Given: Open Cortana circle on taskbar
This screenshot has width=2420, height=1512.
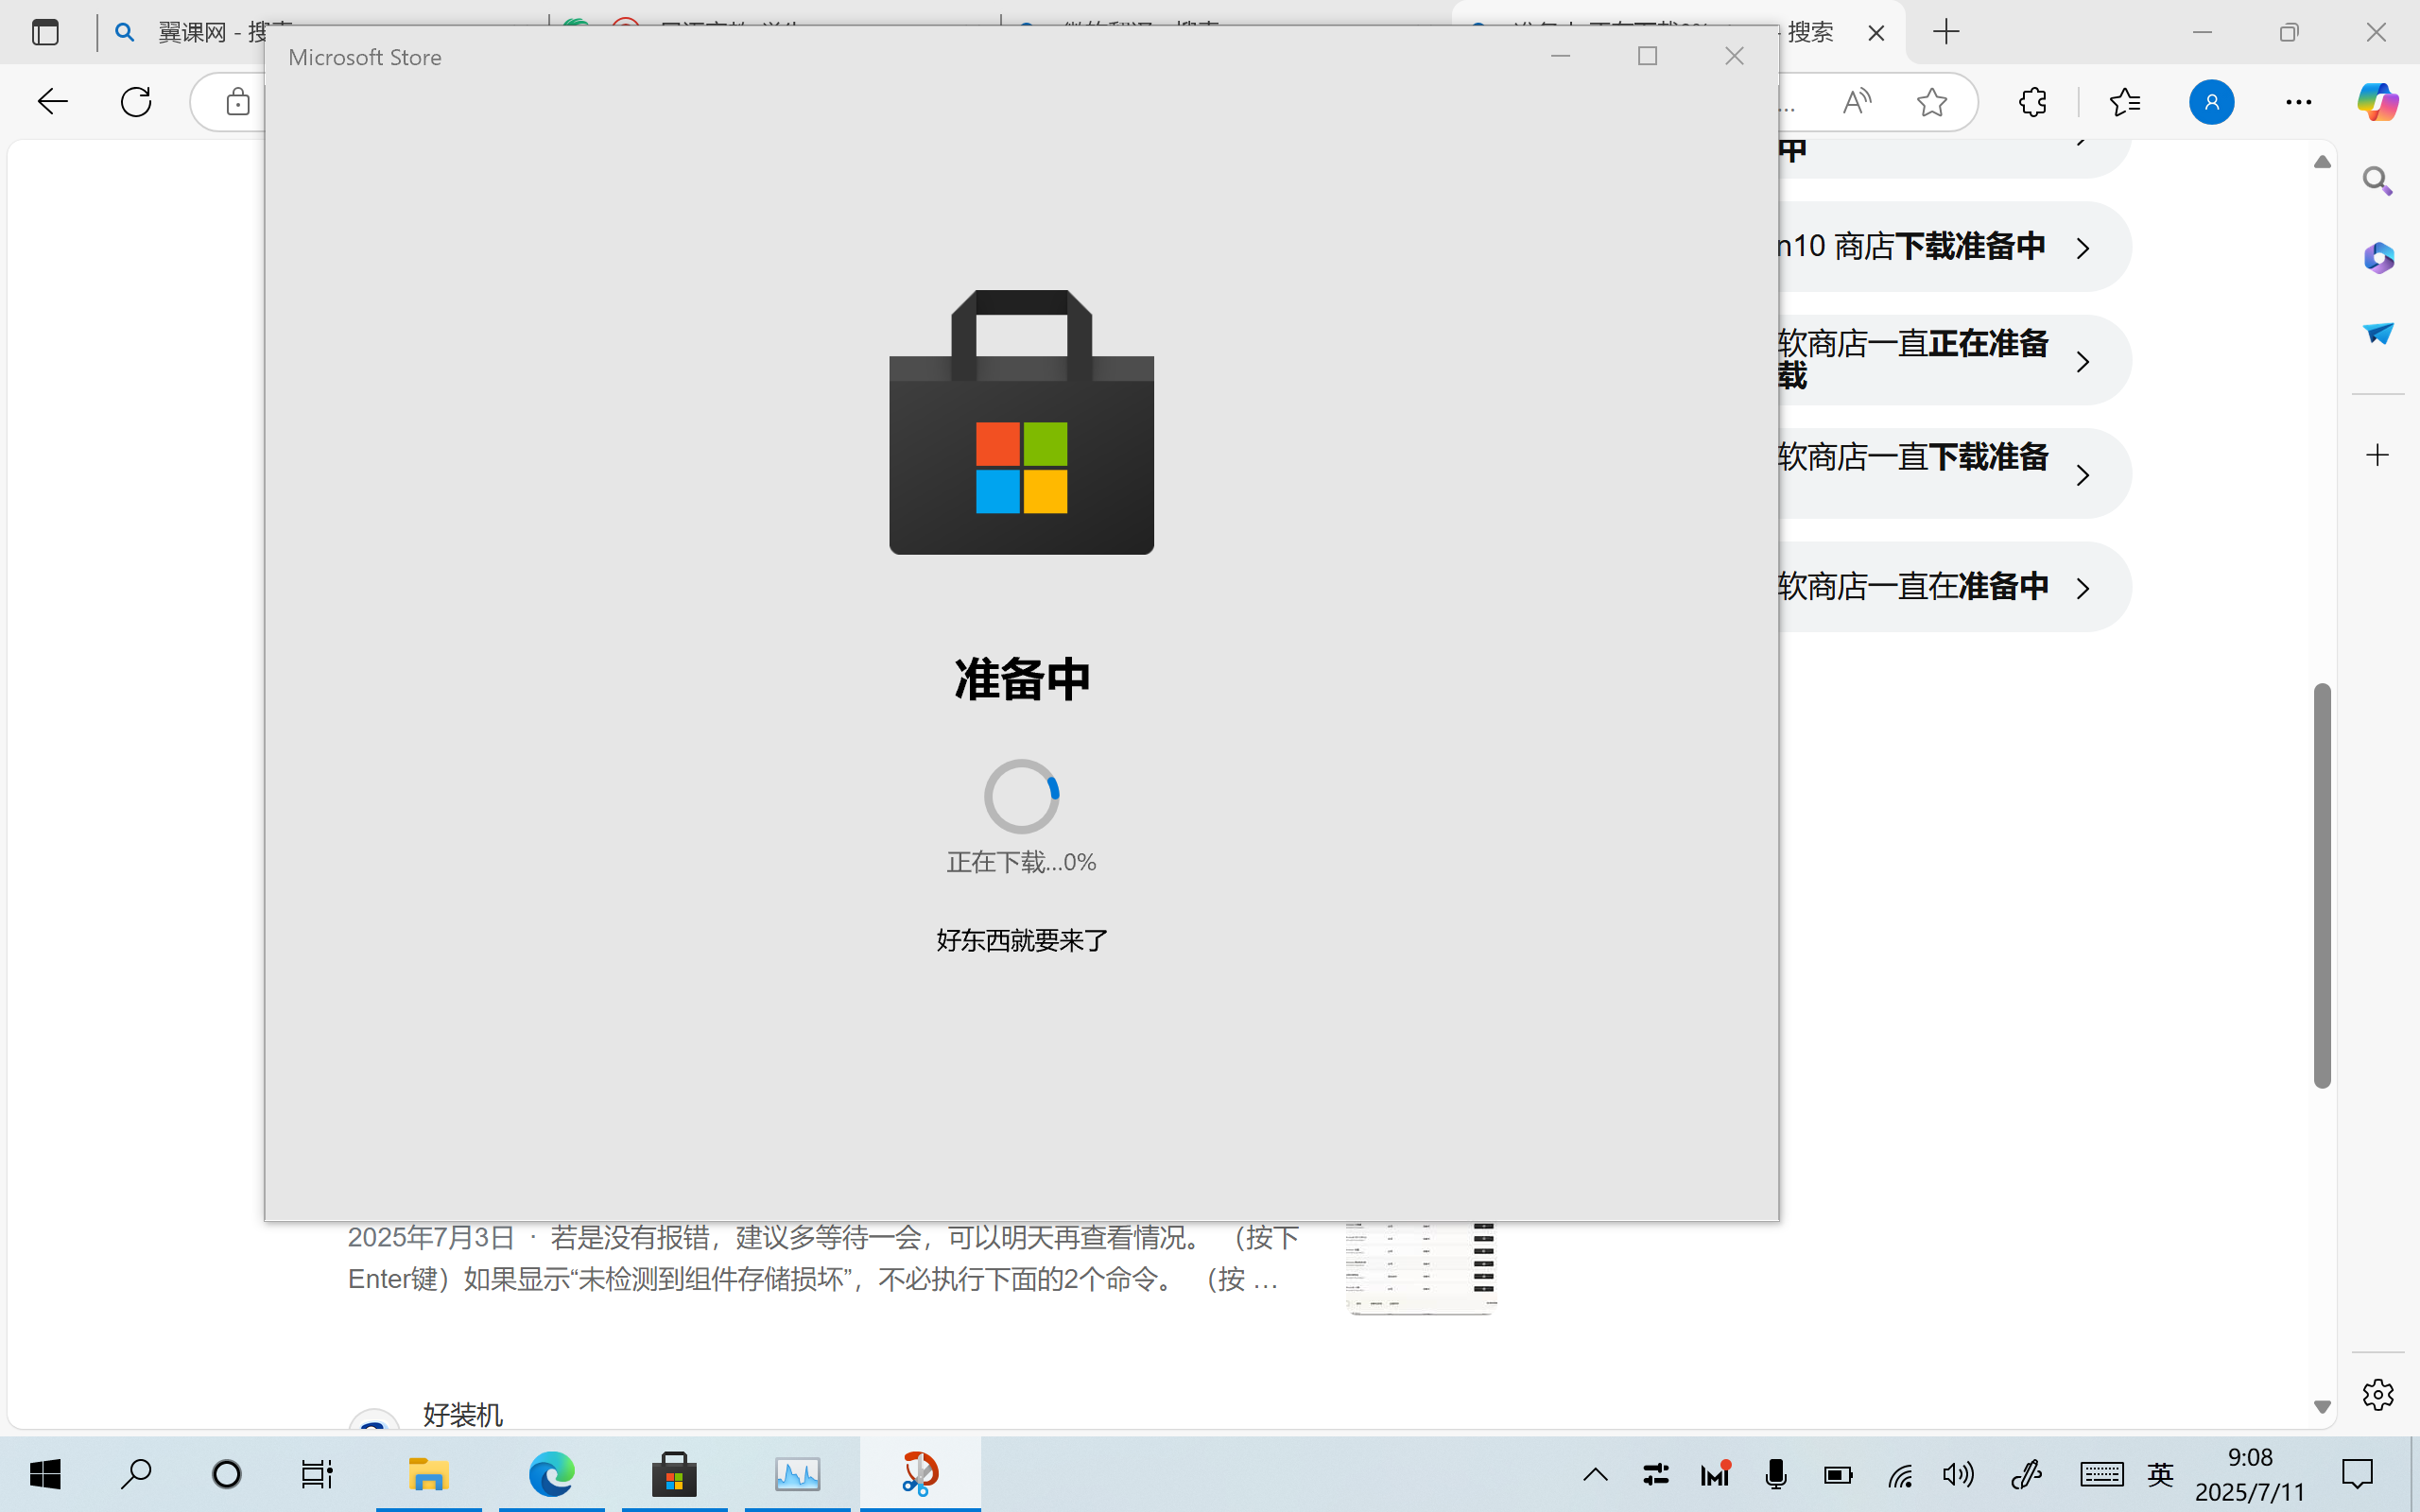Looking at the screenshot, I should pyautogui.click(x=227, y=1474).
